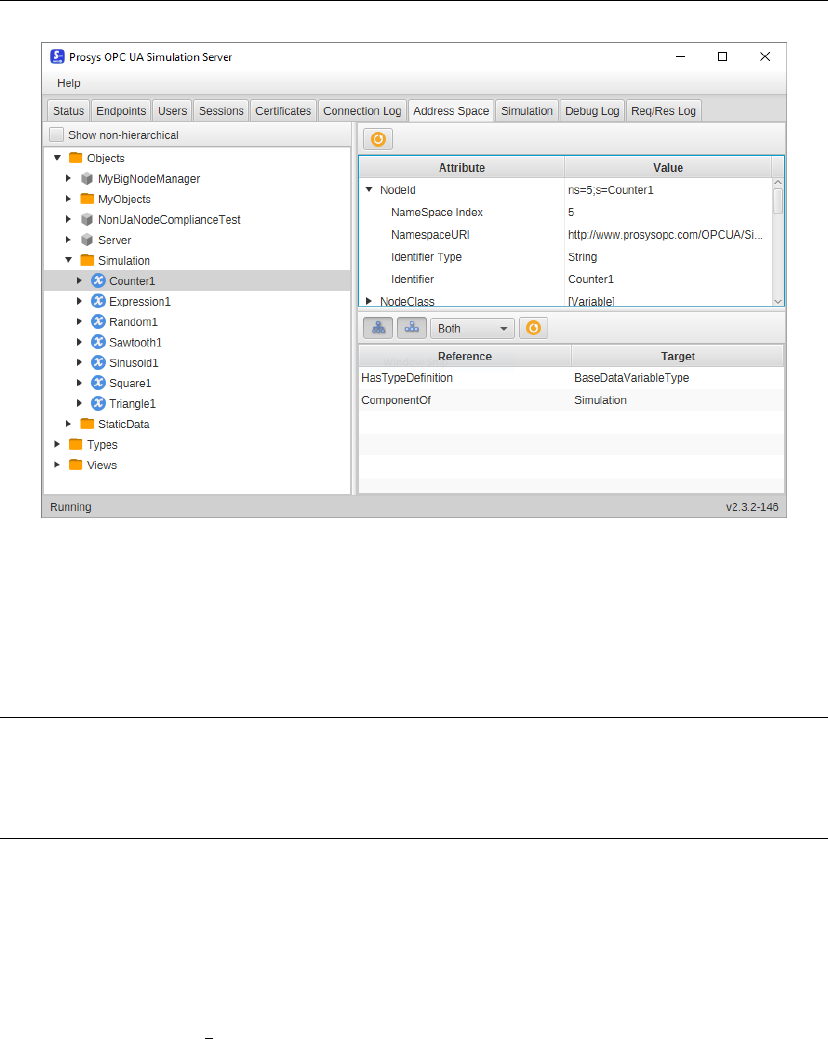Click the Running status text
Screen dimensions: 828x1039
click(x=71, y=507)
